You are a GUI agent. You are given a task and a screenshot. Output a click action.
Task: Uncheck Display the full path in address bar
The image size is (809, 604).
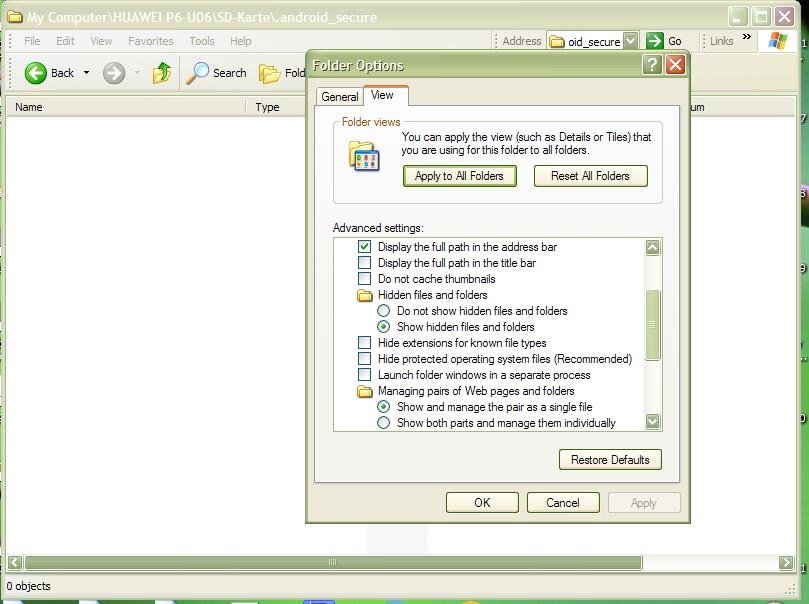[364, 247]
